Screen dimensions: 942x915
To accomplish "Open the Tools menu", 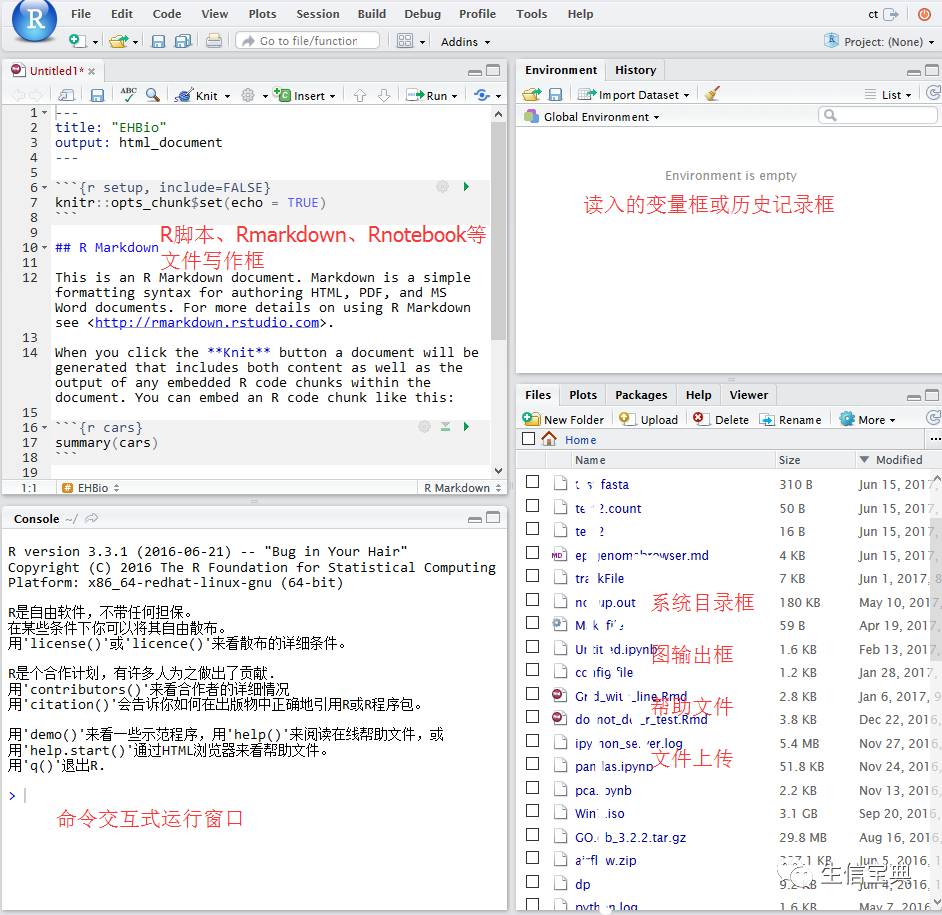I will [531, 14].
